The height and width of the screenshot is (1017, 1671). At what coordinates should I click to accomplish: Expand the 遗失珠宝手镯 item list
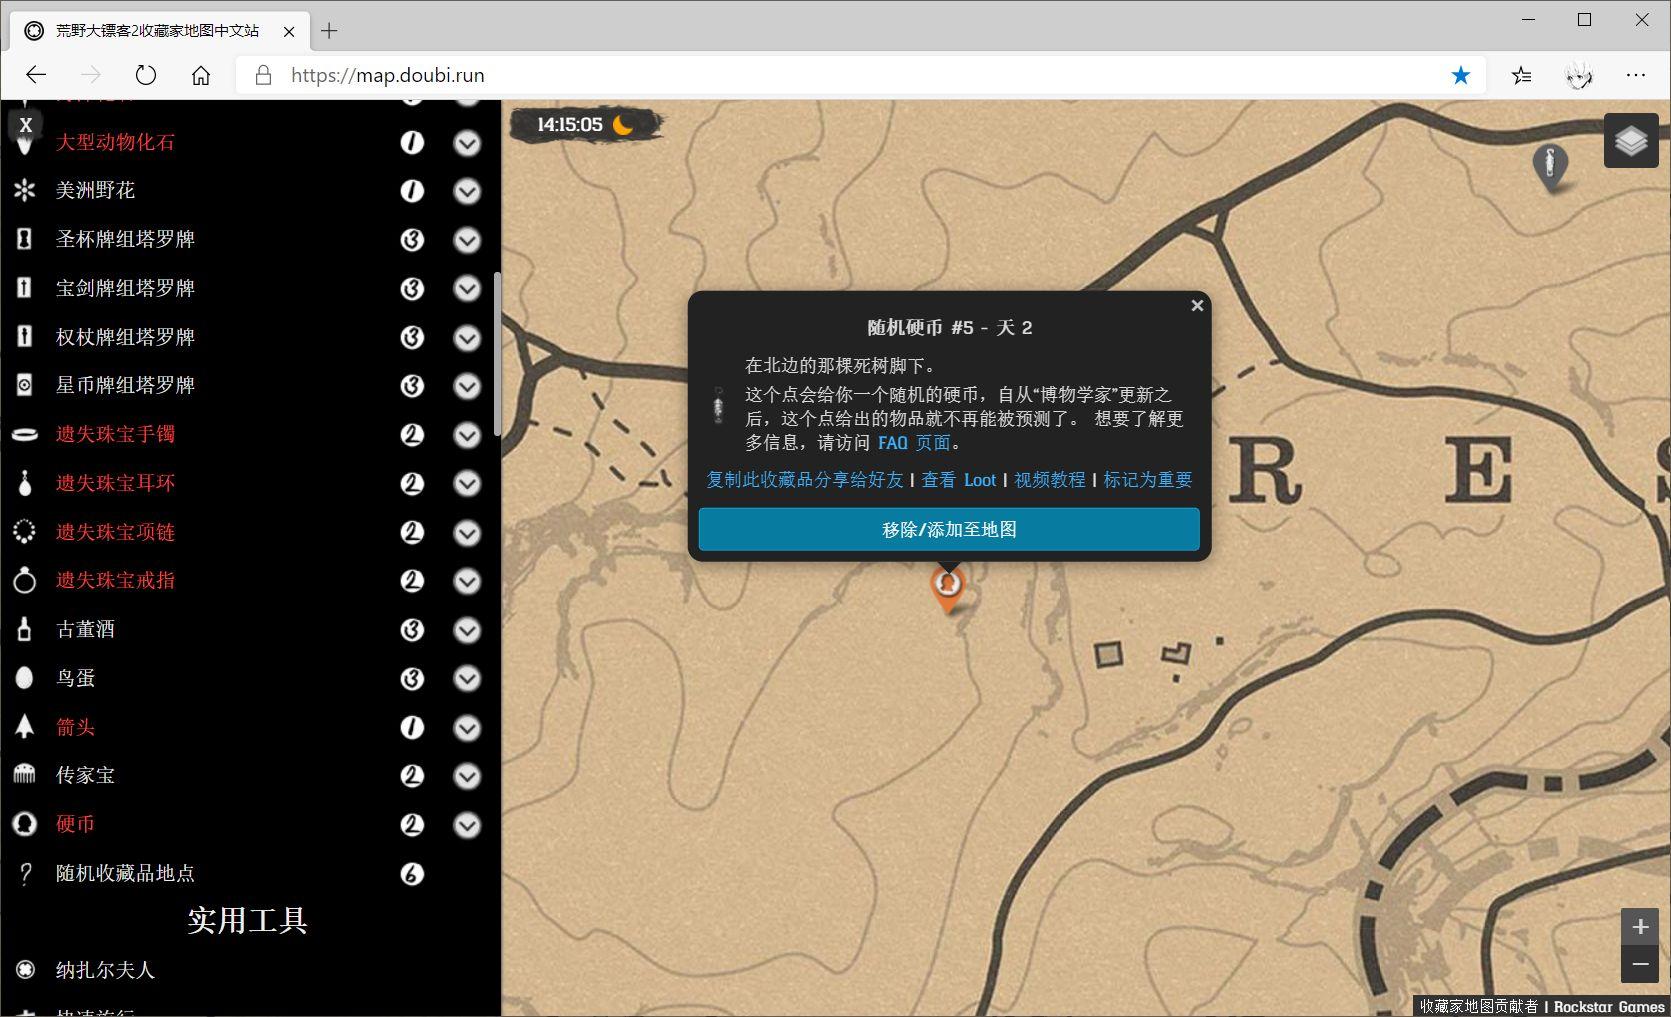(467, 435)
